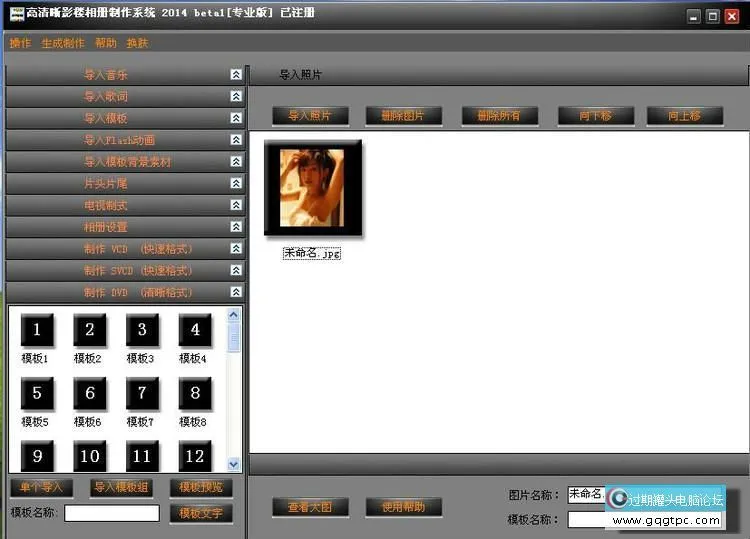Click the 导入Flash动画 panel header
The height and width of the screenshot is (539, 750).
coord(125,140)
